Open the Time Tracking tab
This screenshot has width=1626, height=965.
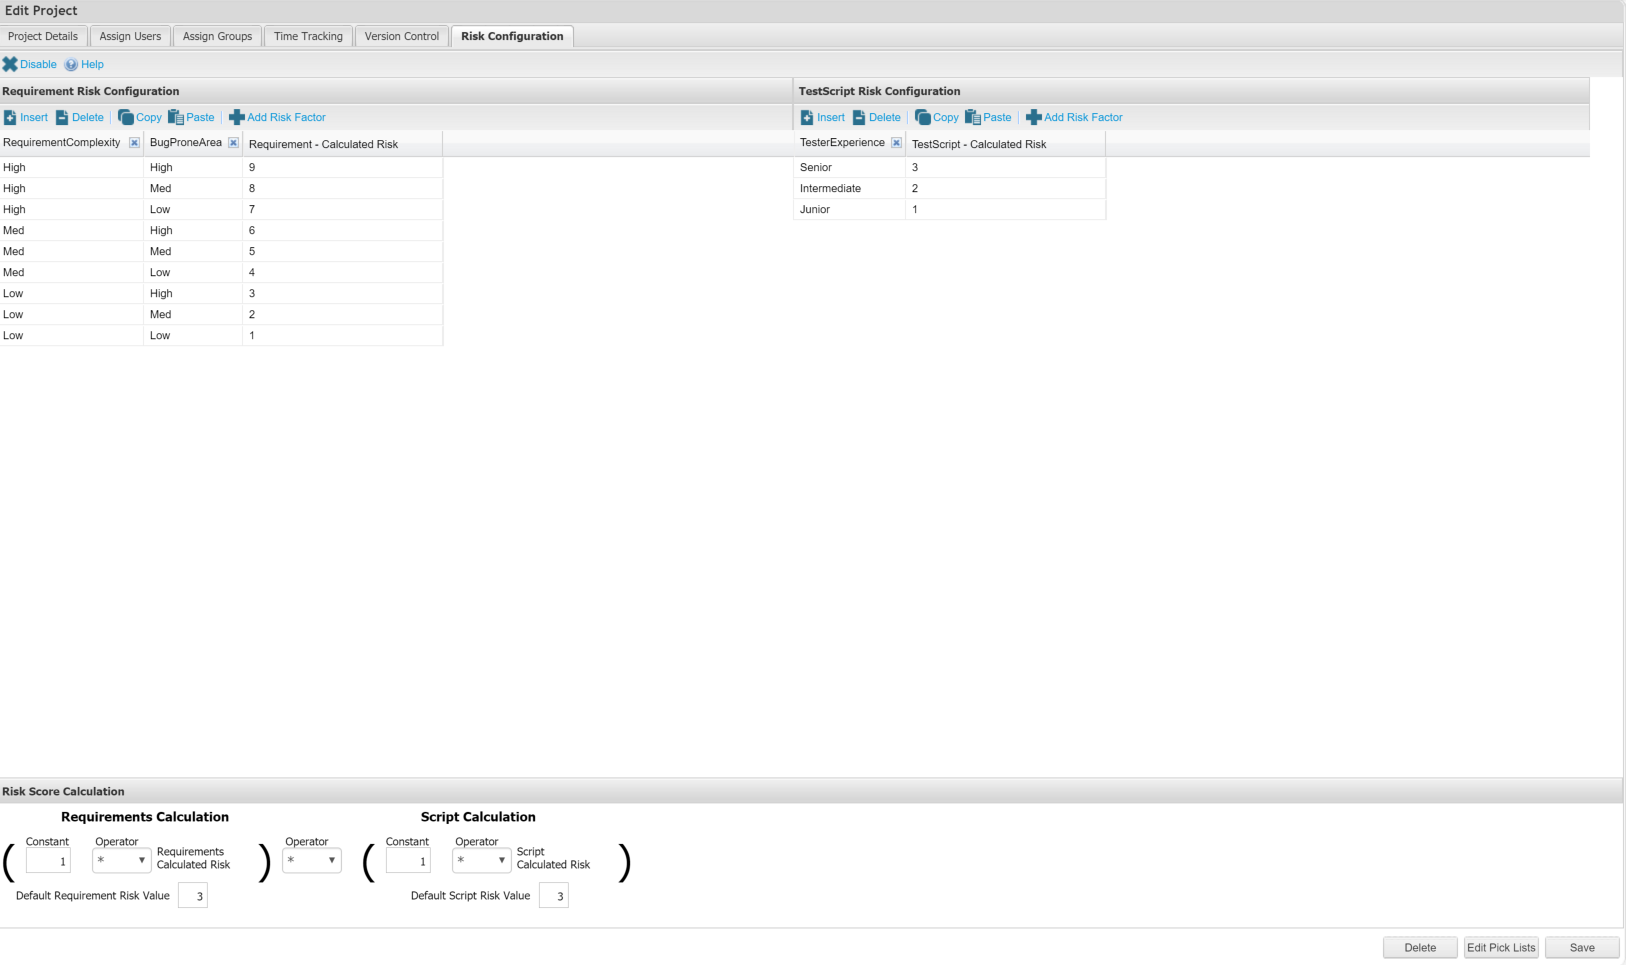(x=308, y=36)
